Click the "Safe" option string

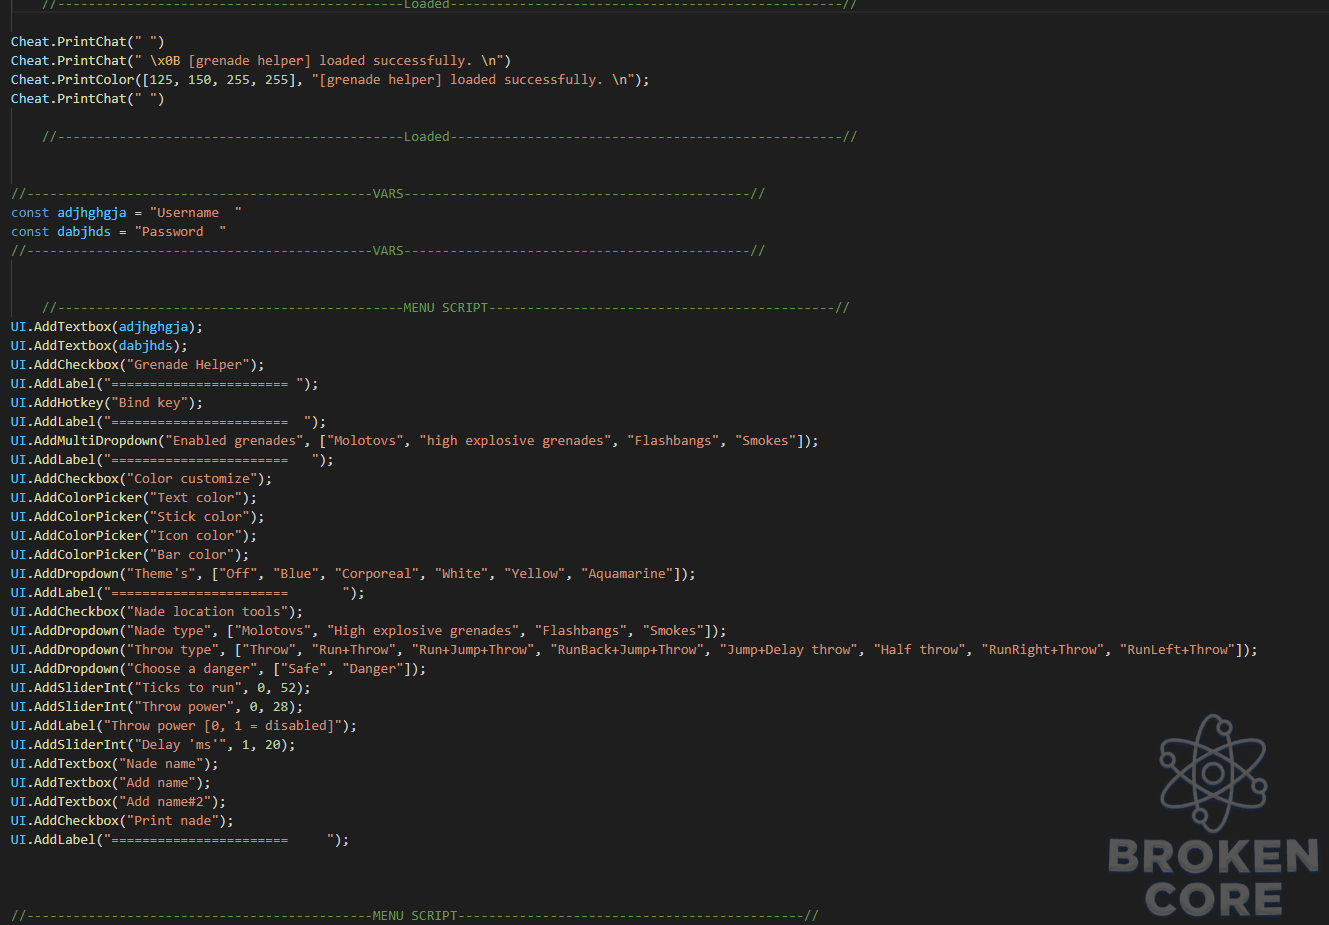coord(303,668)
